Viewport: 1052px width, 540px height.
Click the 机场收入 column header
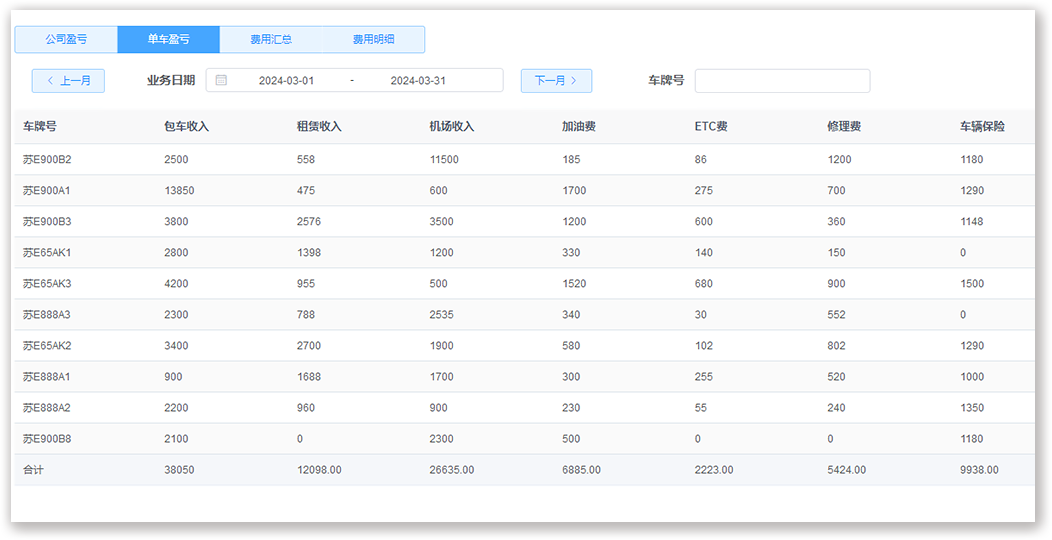pyautogui.click(x=452, y=127)
